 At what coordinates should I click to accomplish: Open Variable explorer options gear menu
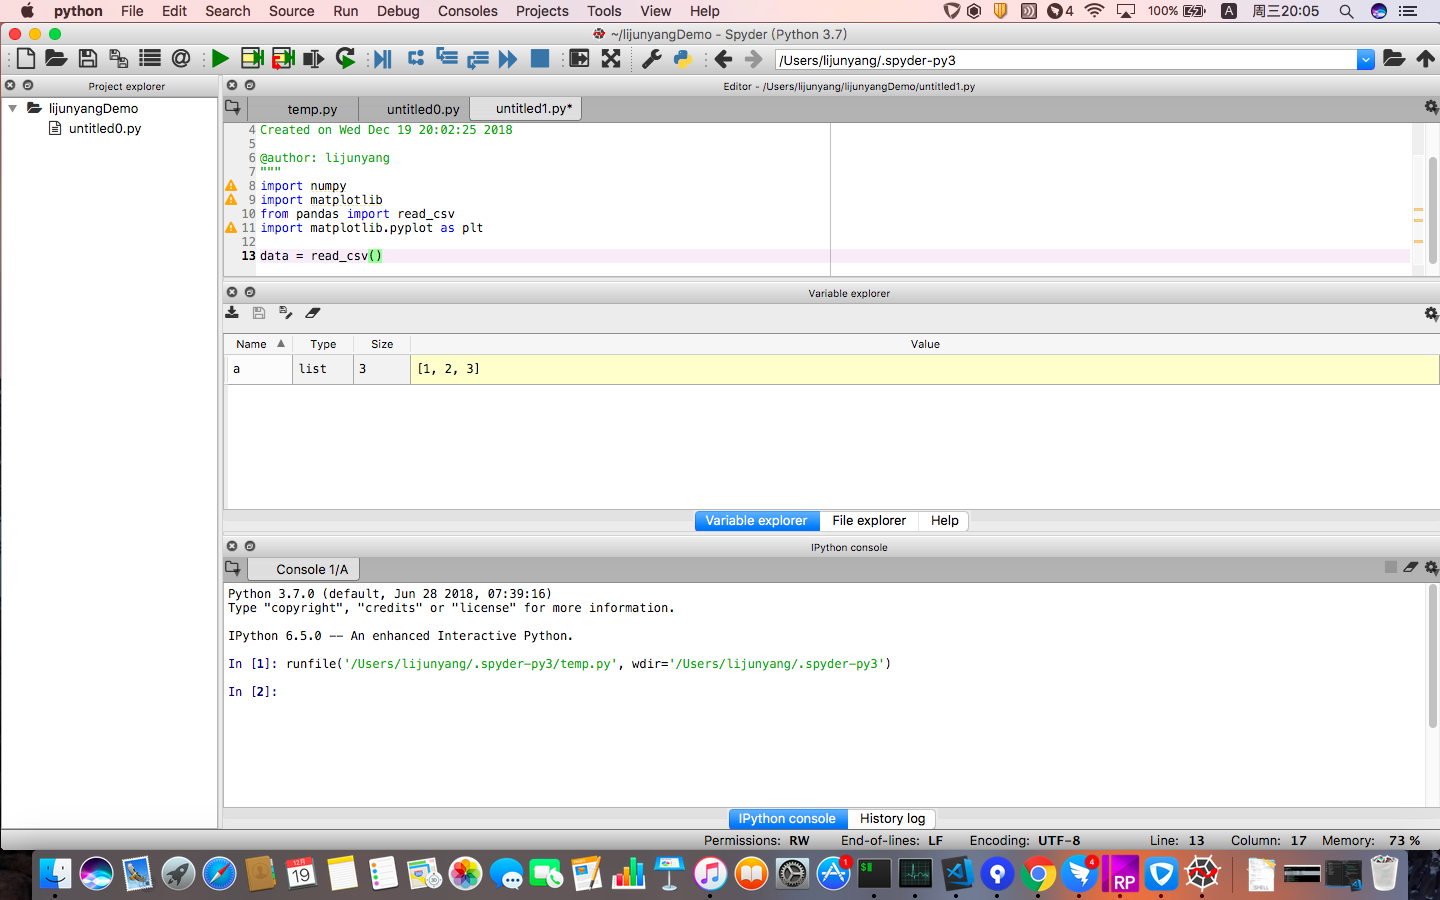[1431, 314]
